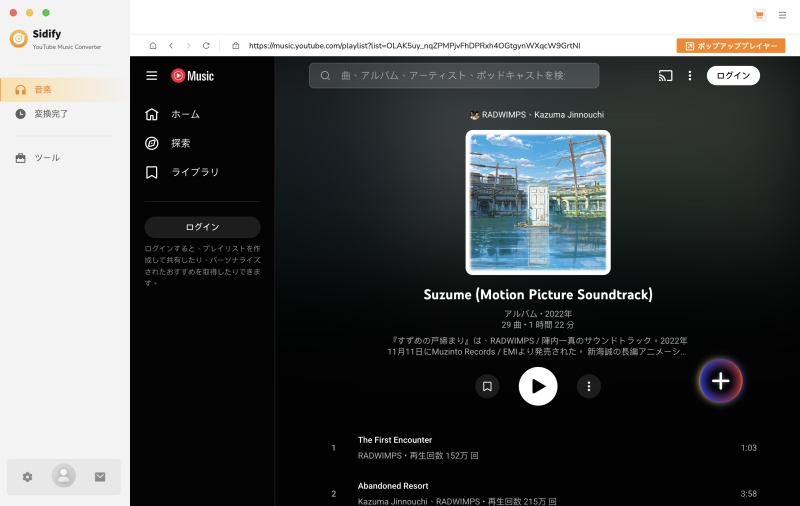Click RADWIMPS under The First Encounter
The height and width of the screenshot is (506, 800).
pos(380,456)
